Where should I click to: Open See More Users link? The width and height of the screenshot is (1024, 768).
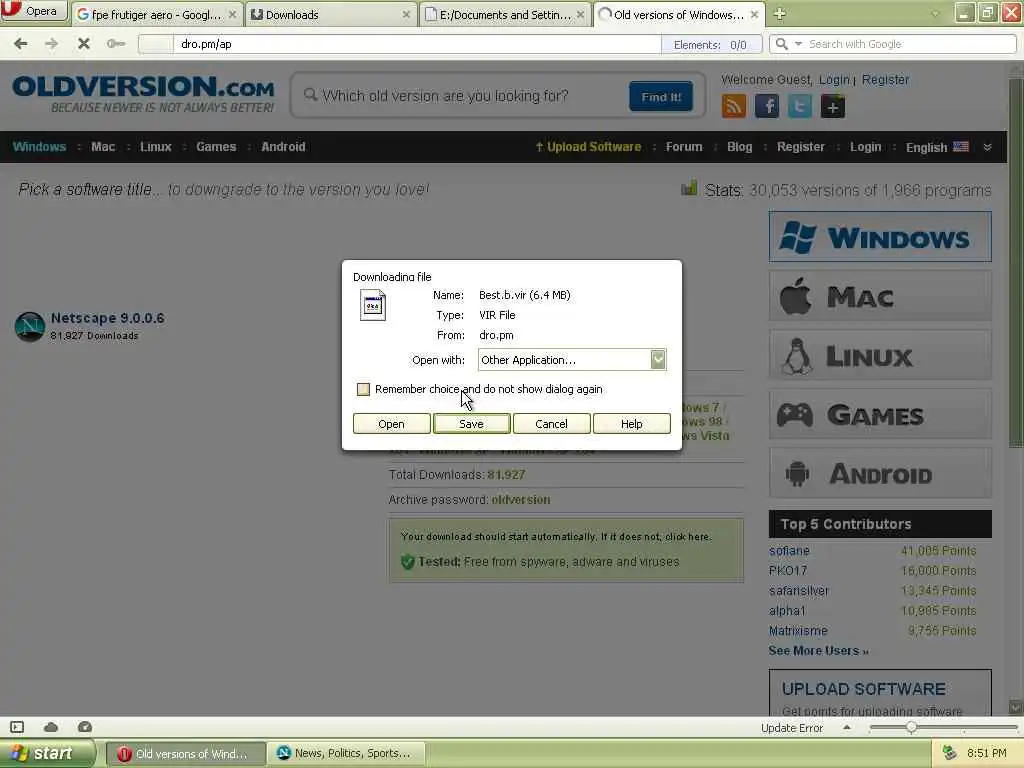pos(818,650)
